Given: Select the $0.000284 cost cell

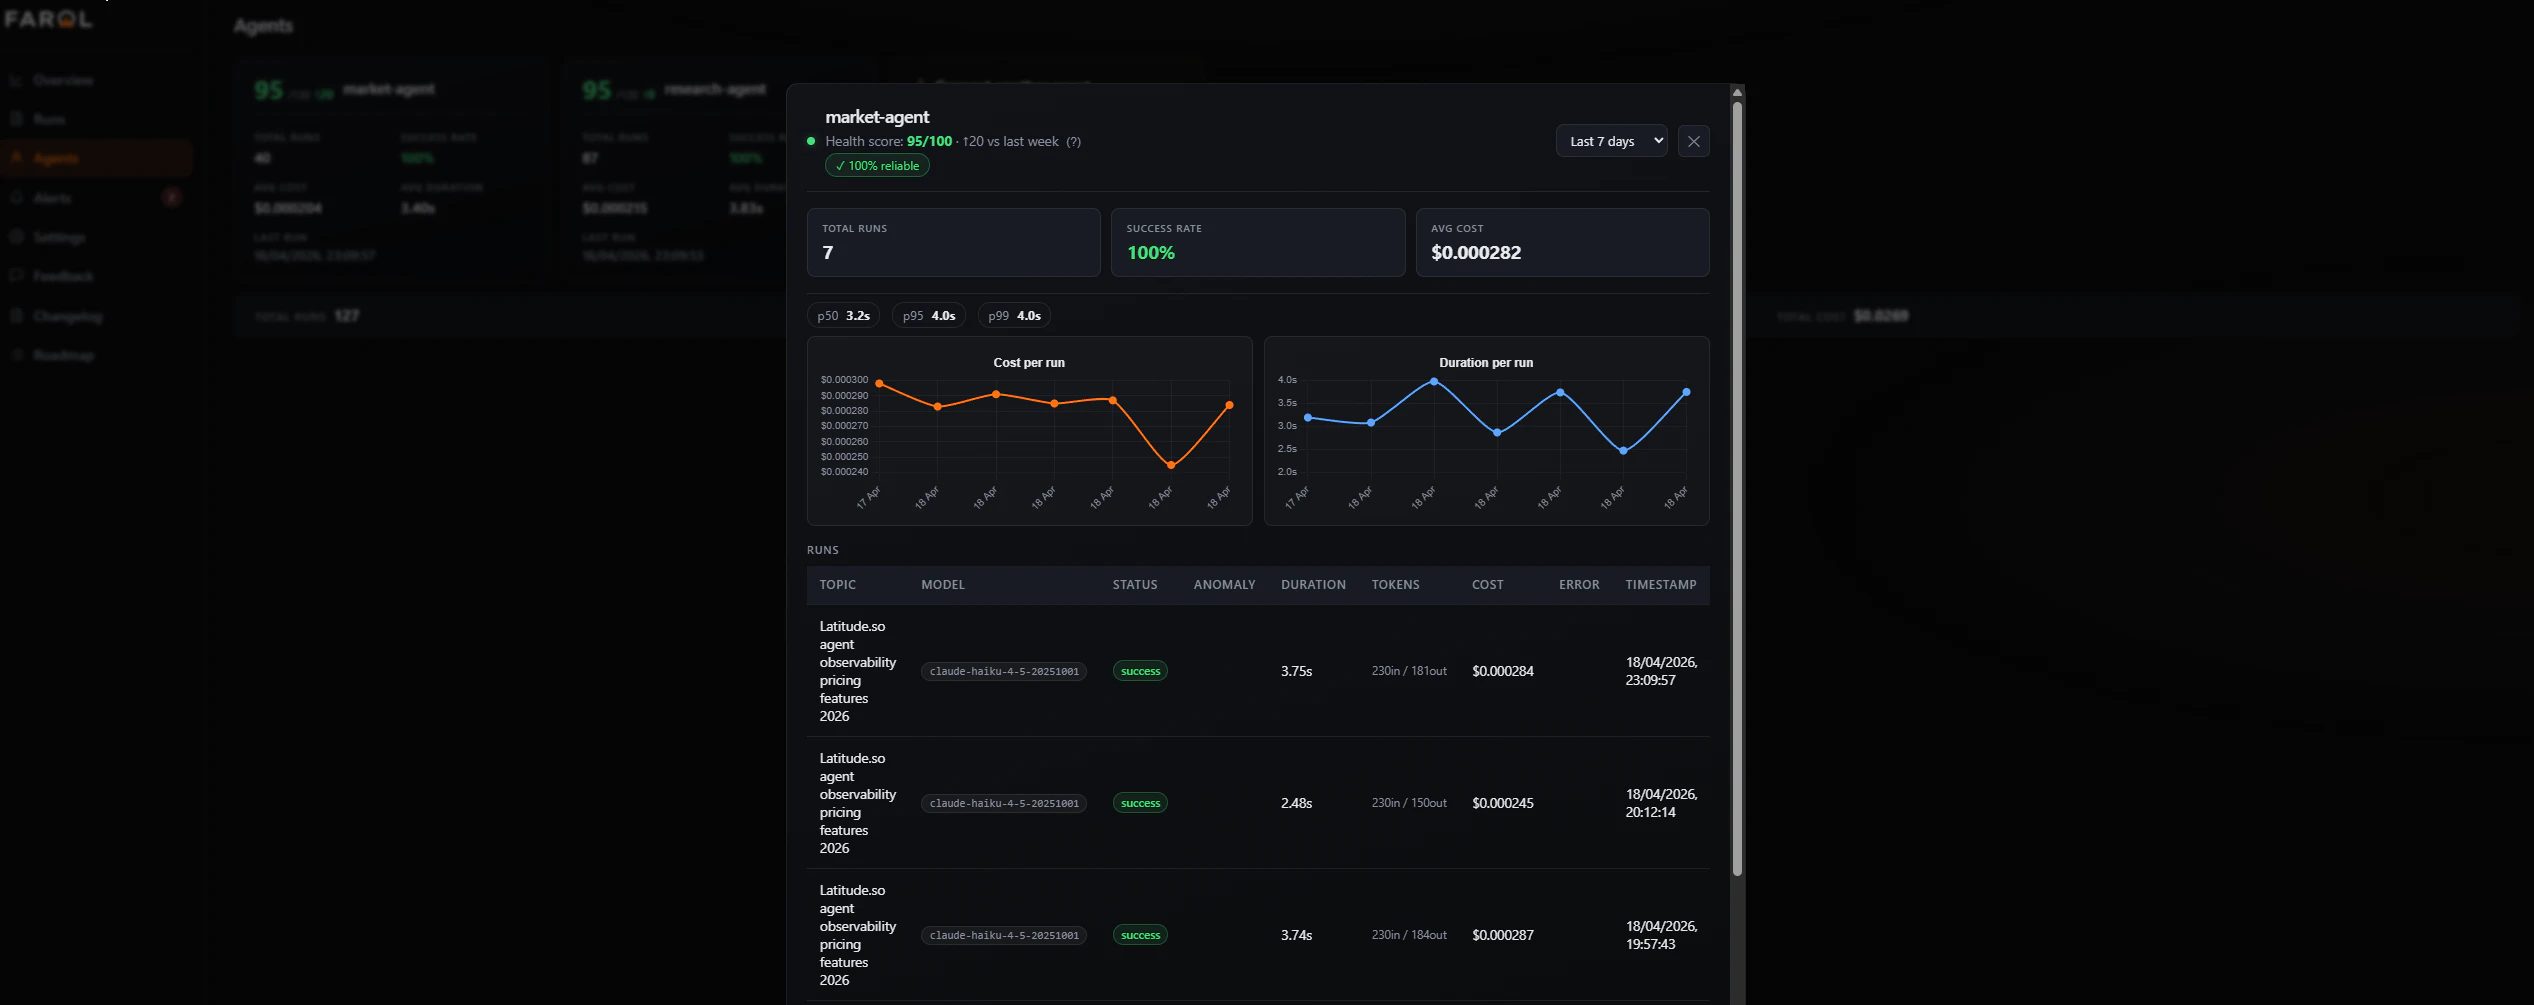Looking at the screenshot, I should coord(1502,671).
